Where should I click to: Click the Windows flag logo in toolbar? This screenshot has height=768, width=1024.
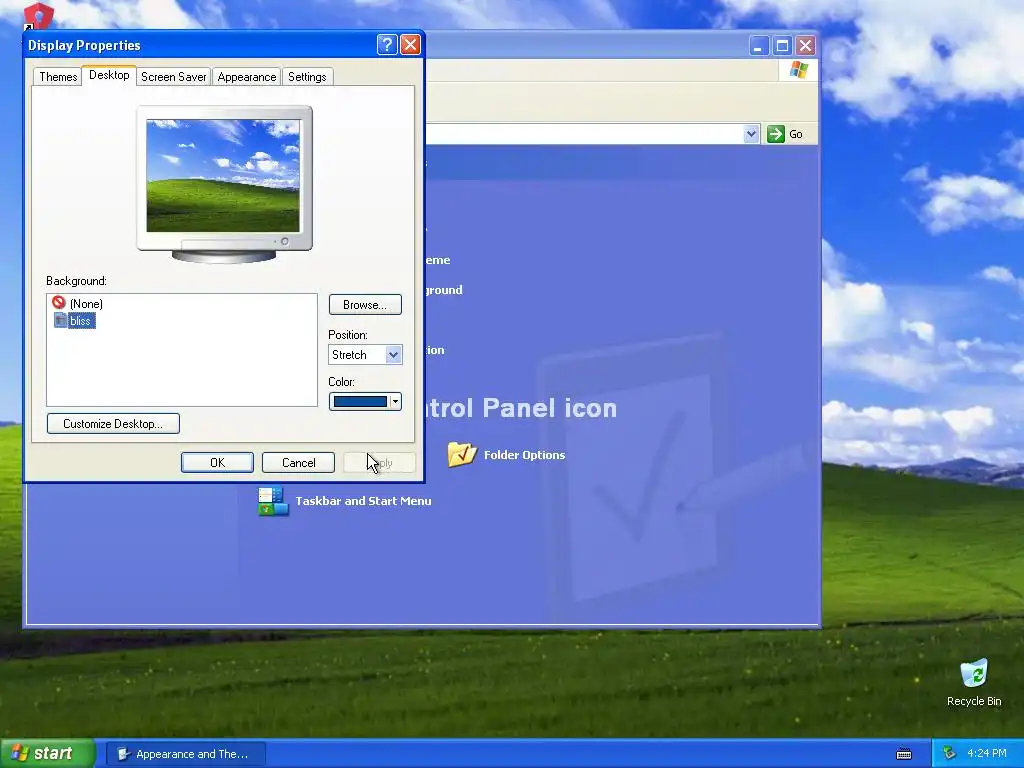coord(798,70)
